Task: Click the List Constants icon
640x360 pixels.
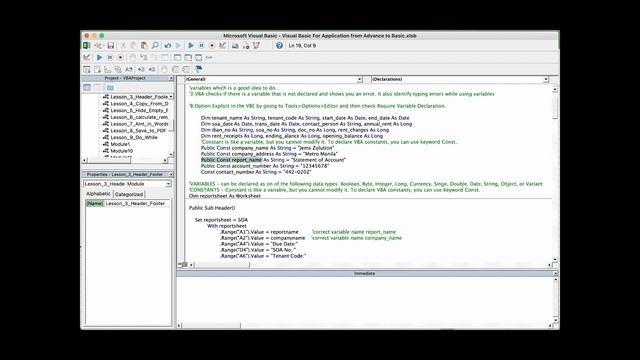Action: tap(97, 69)
